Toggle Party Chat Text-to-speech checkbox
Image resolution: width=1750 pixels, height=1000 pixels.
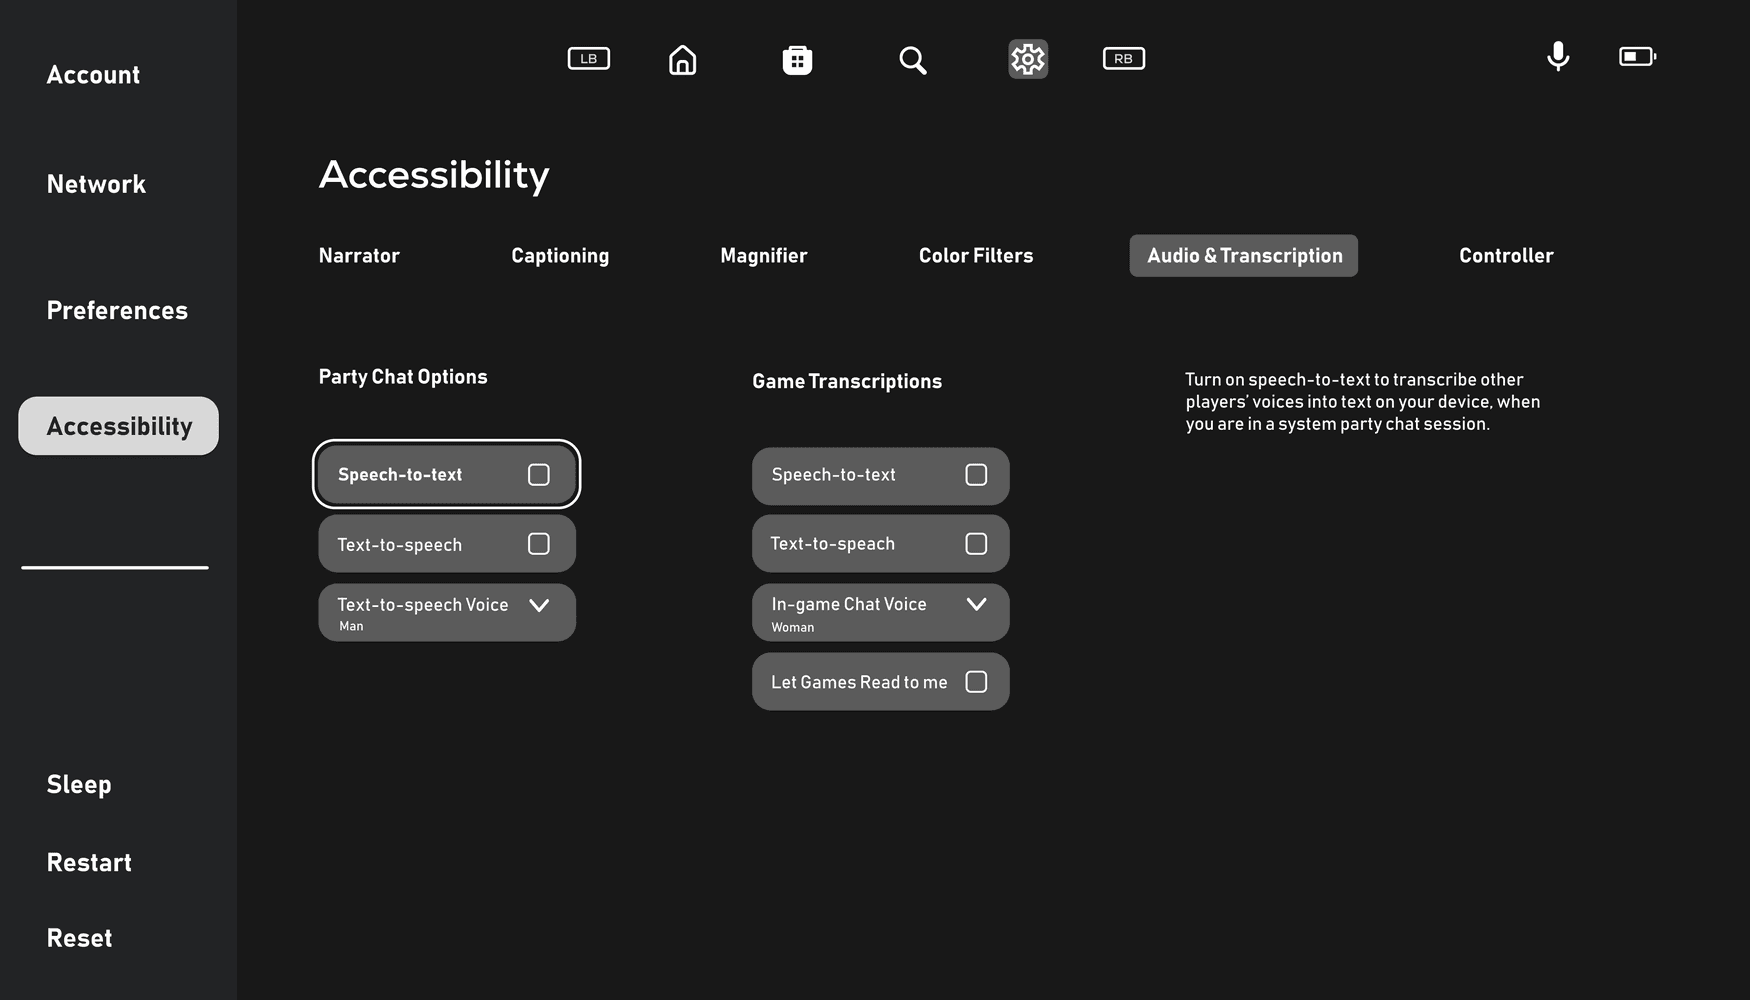(x=539, y=544)
